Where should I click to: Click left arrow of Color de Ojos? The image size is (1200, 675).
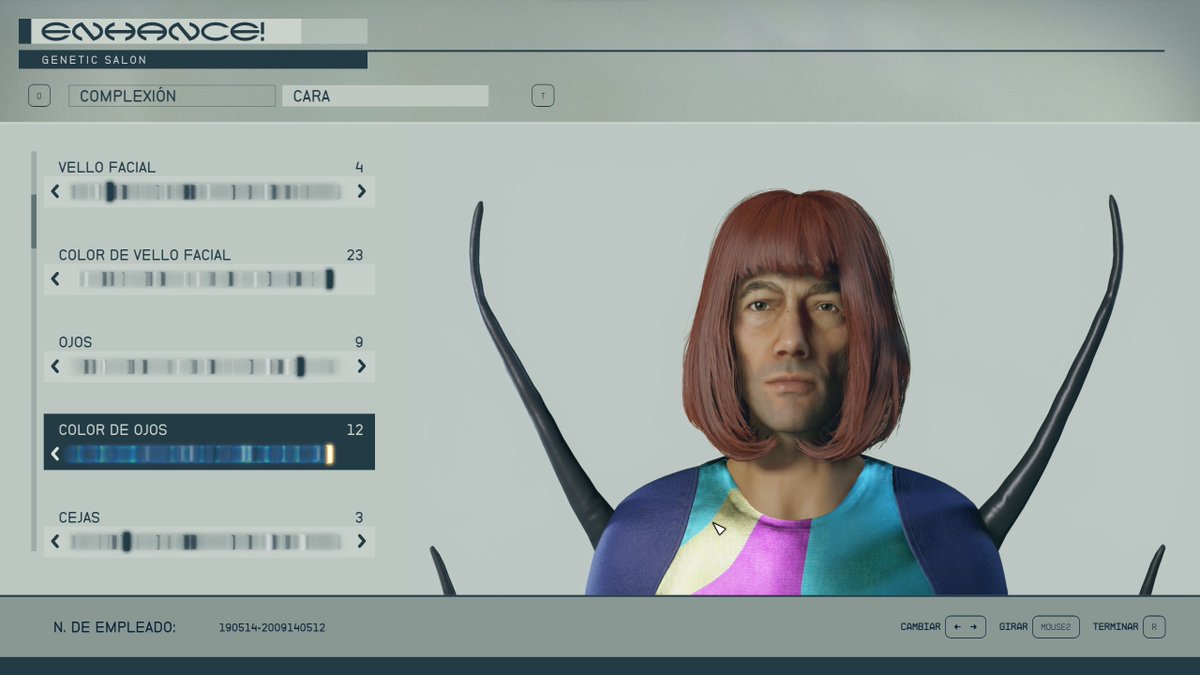click(x=55, y=454)
